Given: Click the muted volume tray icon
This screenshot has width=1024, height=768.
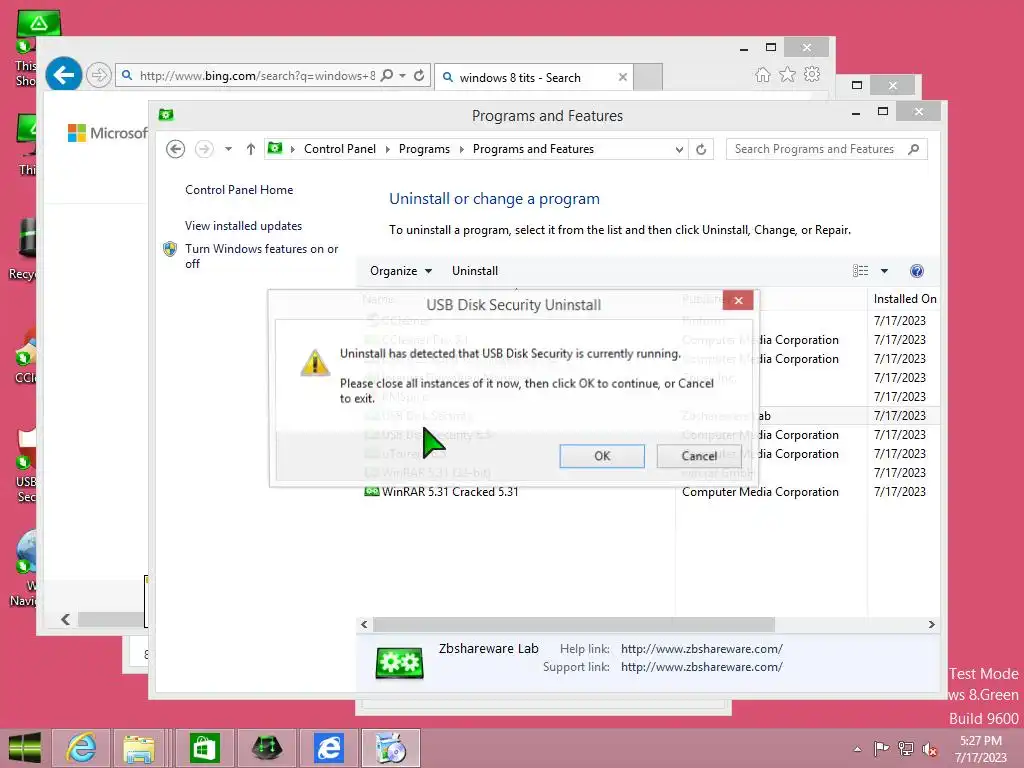Looking at the screenshot, I should (x=930, y=748).
